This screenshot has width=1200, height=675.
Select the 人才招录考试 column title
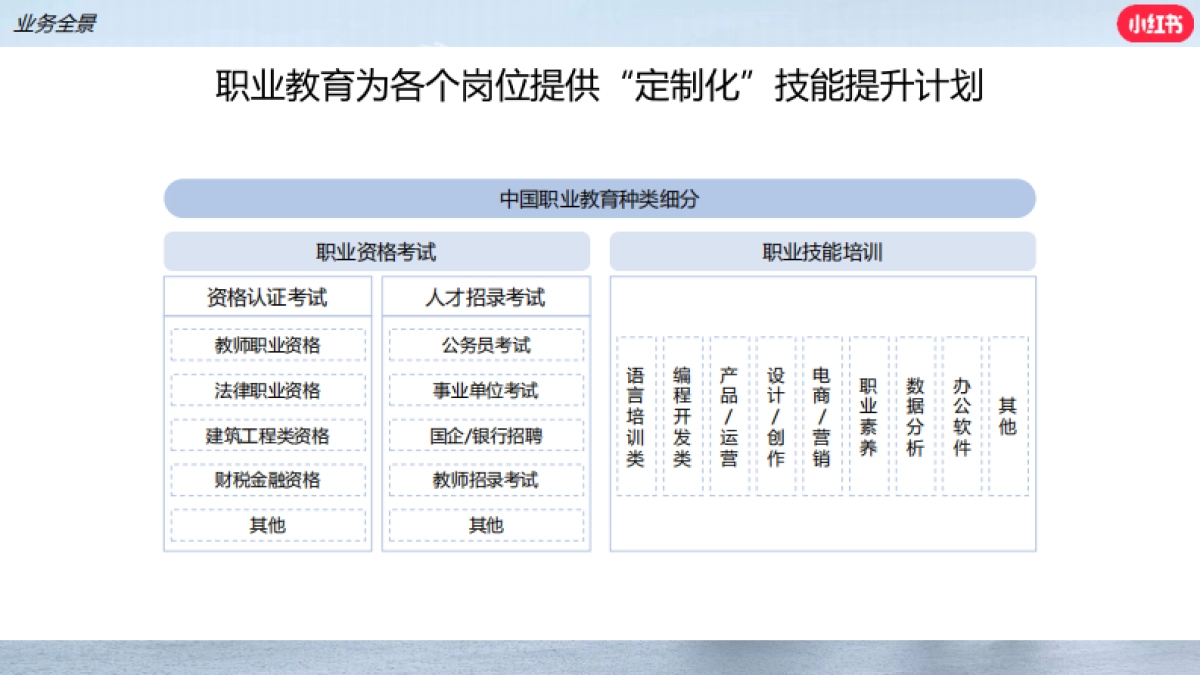click(x=486, y=297)
